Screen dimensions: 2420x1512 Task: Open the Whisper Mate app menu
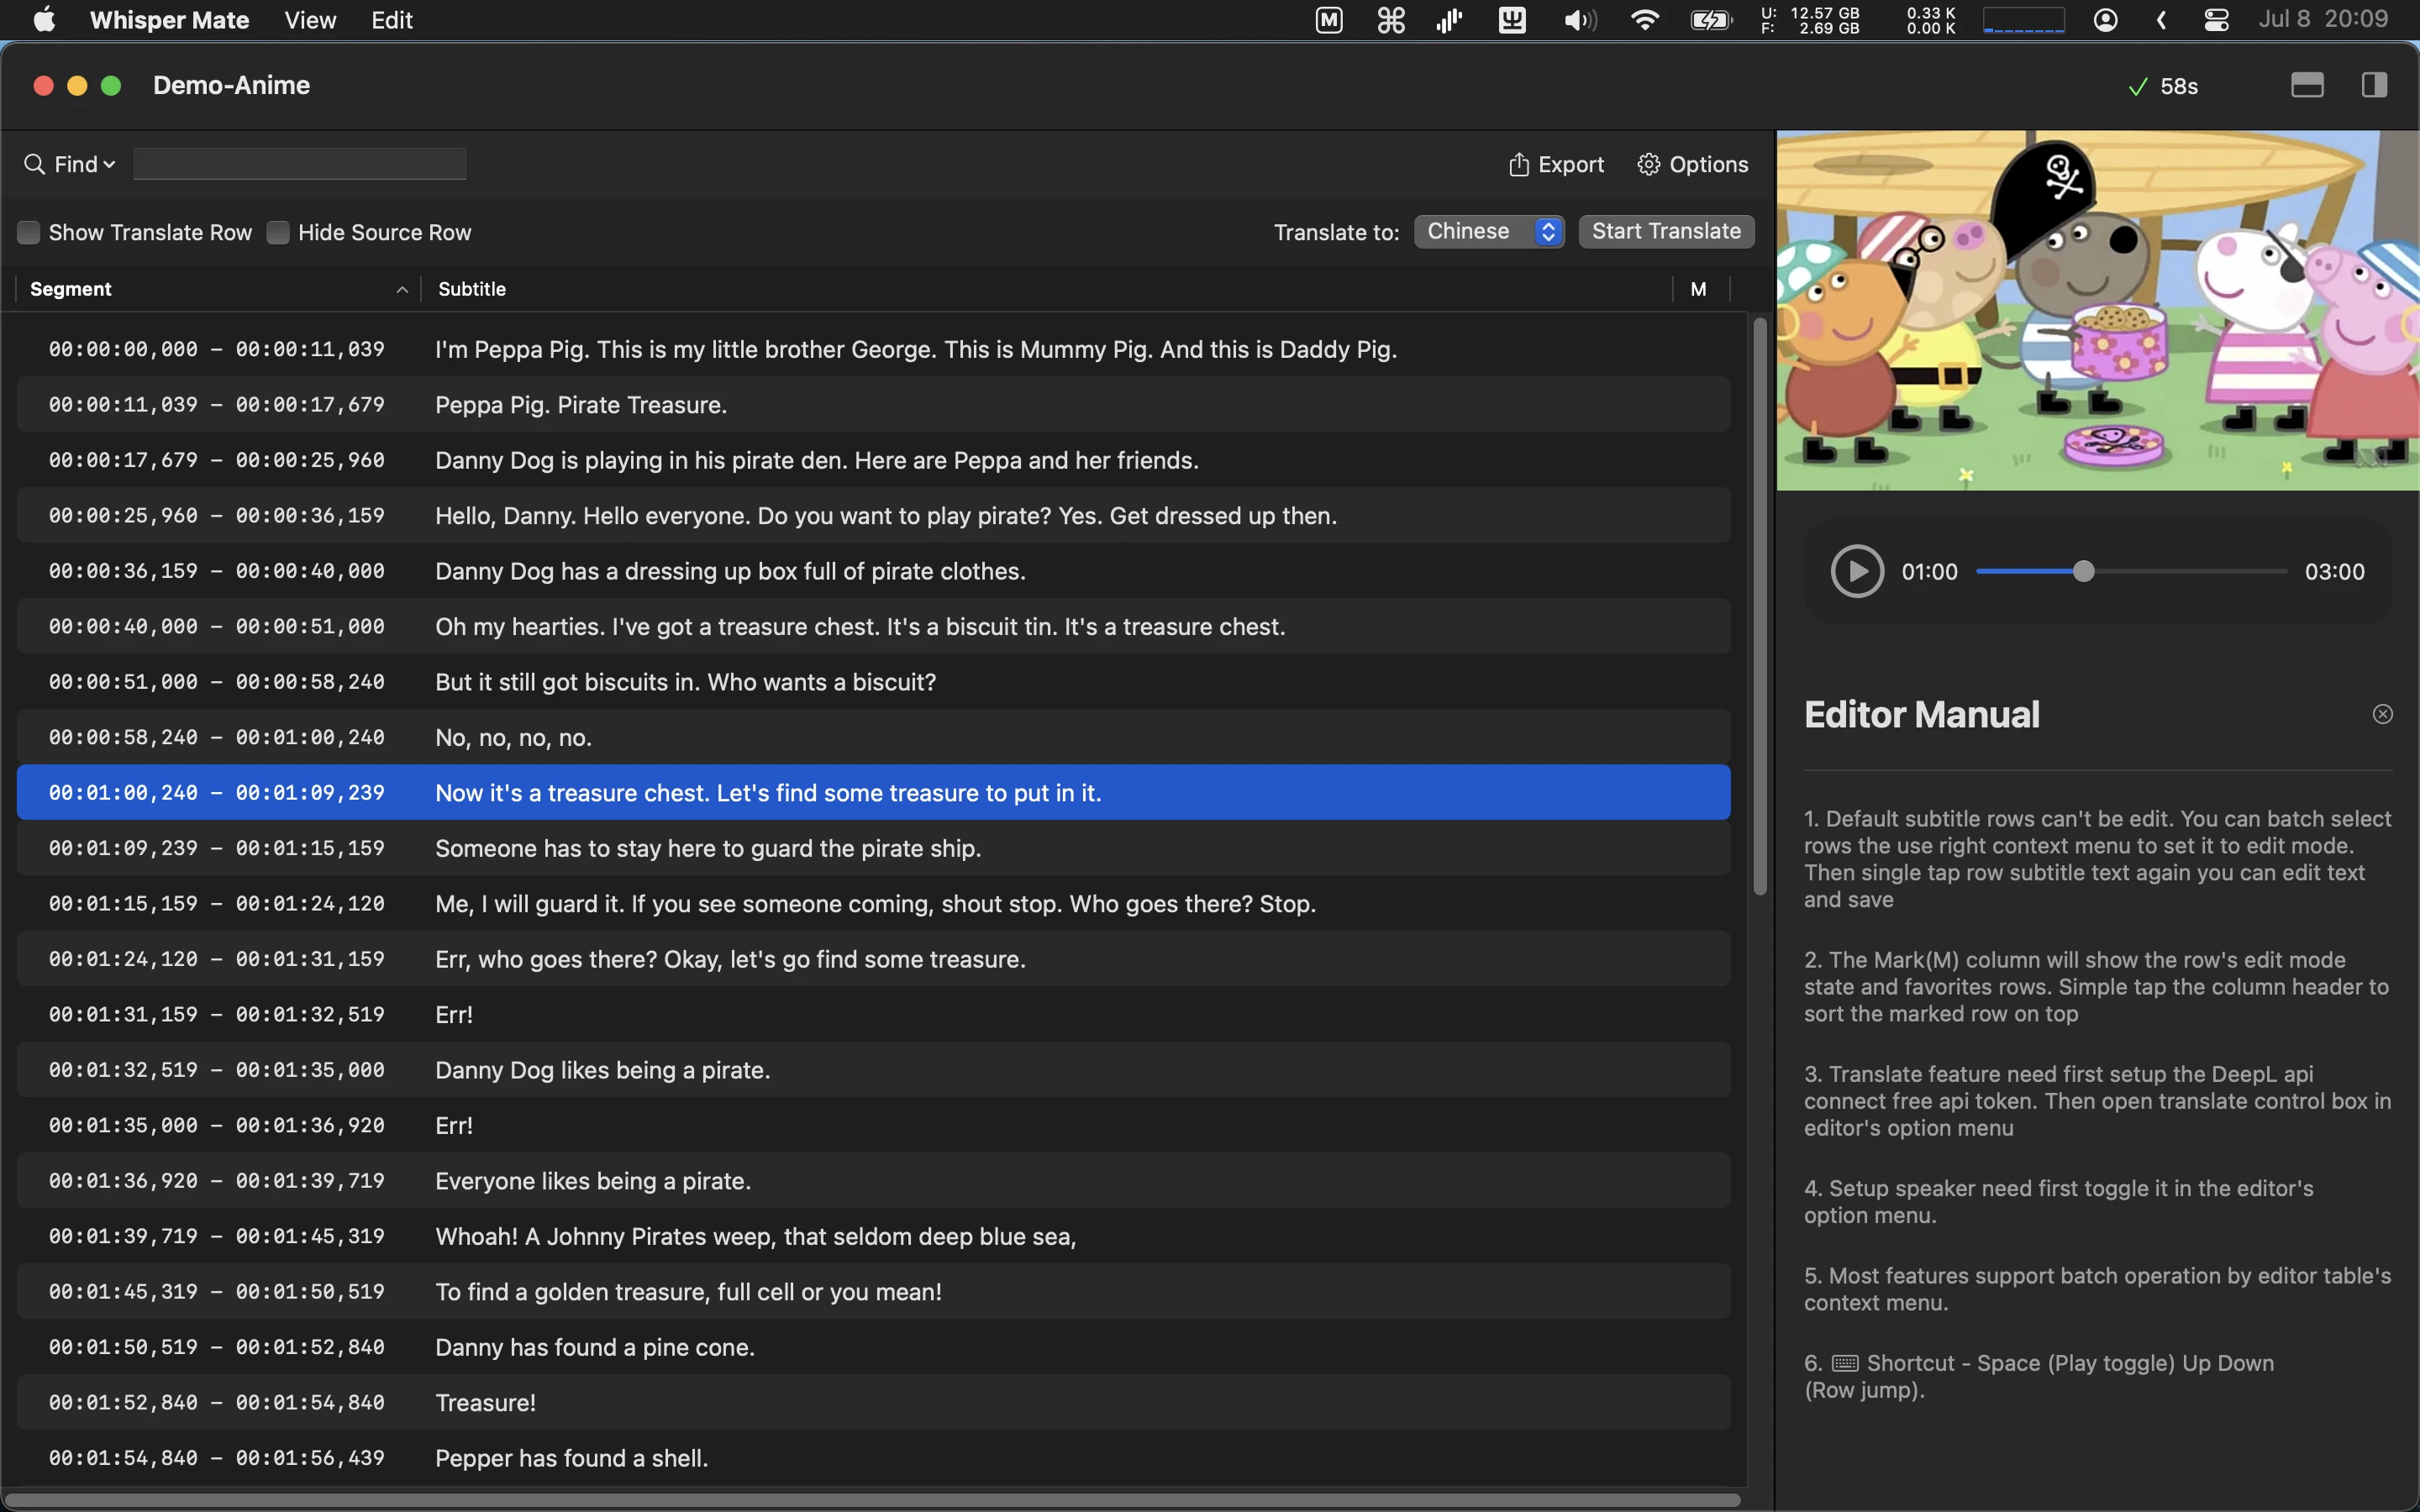[x=169, y=20]
